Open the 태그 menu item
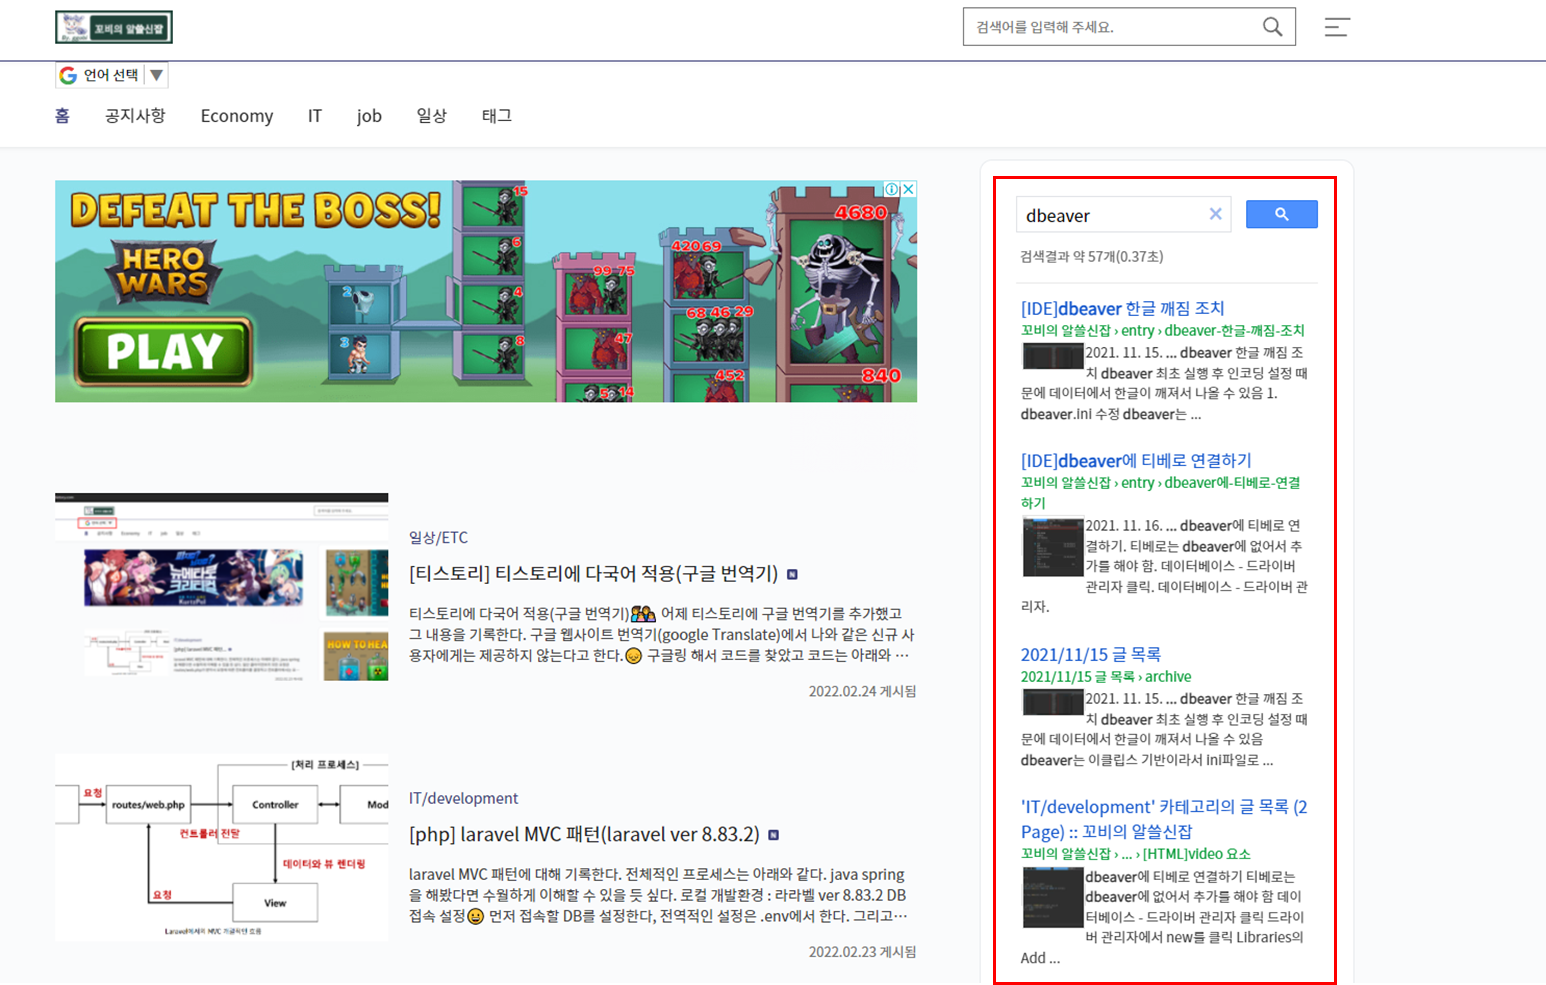 pyautogui.click(x=496, y=116)
